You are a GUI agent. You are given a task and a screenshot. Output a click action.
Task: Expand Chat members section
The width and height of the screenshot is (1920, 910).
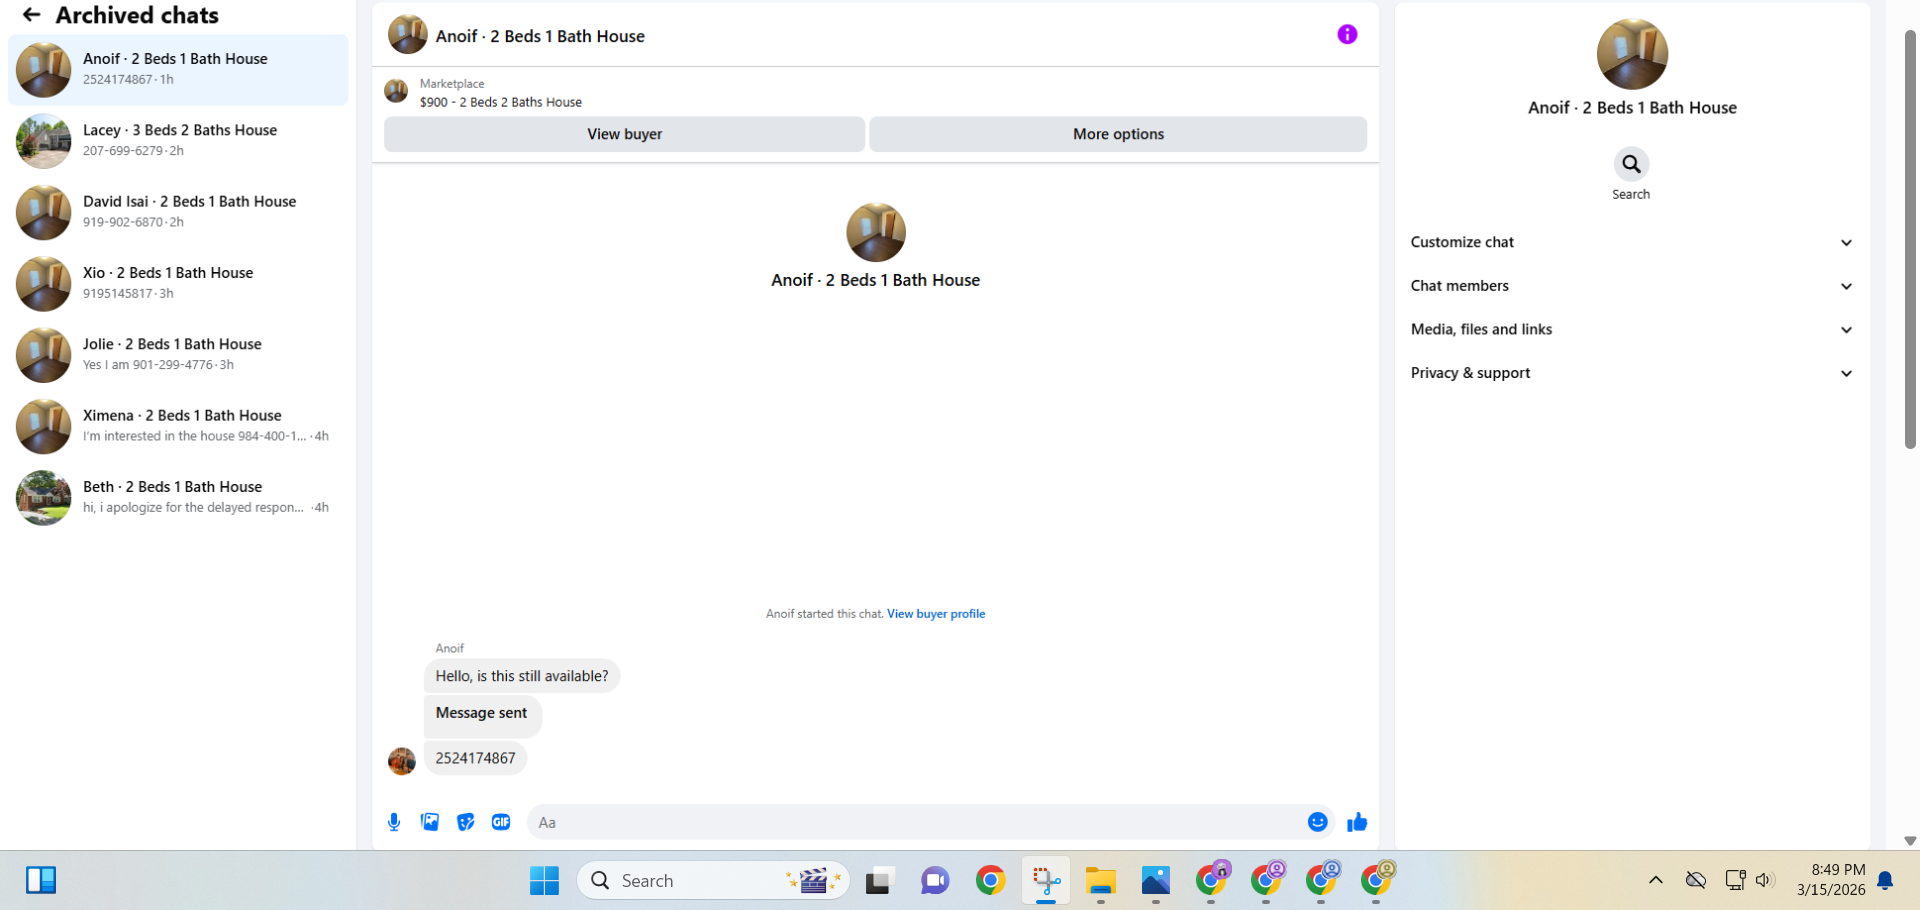click(x=1632, y=286)
